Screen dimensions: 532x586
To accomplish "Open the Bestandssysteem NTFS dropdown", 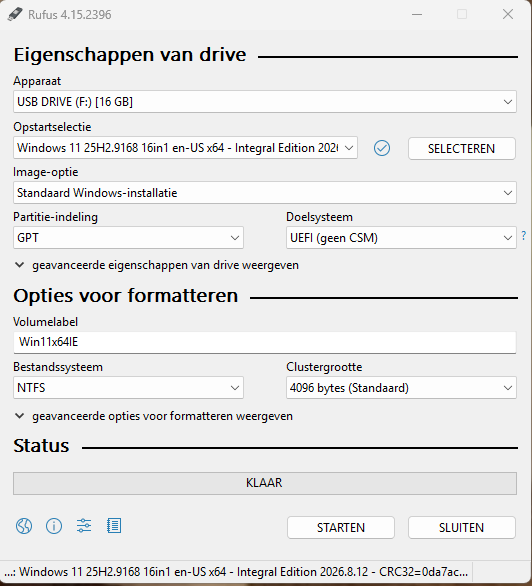I will [128, 388].
